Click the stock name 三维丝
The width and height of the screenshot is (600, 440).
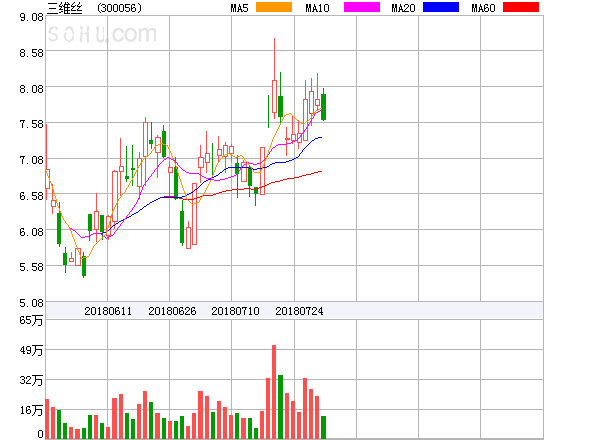[x=65, y=8]
